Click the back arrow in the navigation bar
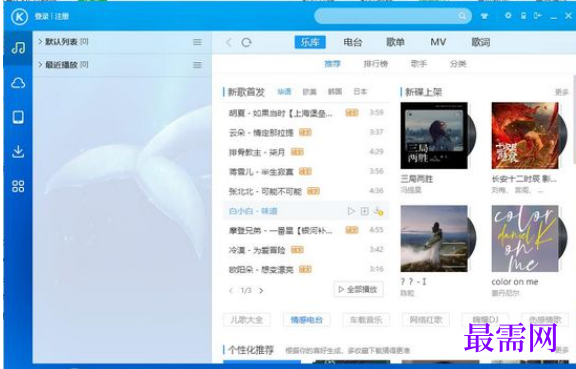This screenshot has height=369, width=576. [x=229, y=42]
